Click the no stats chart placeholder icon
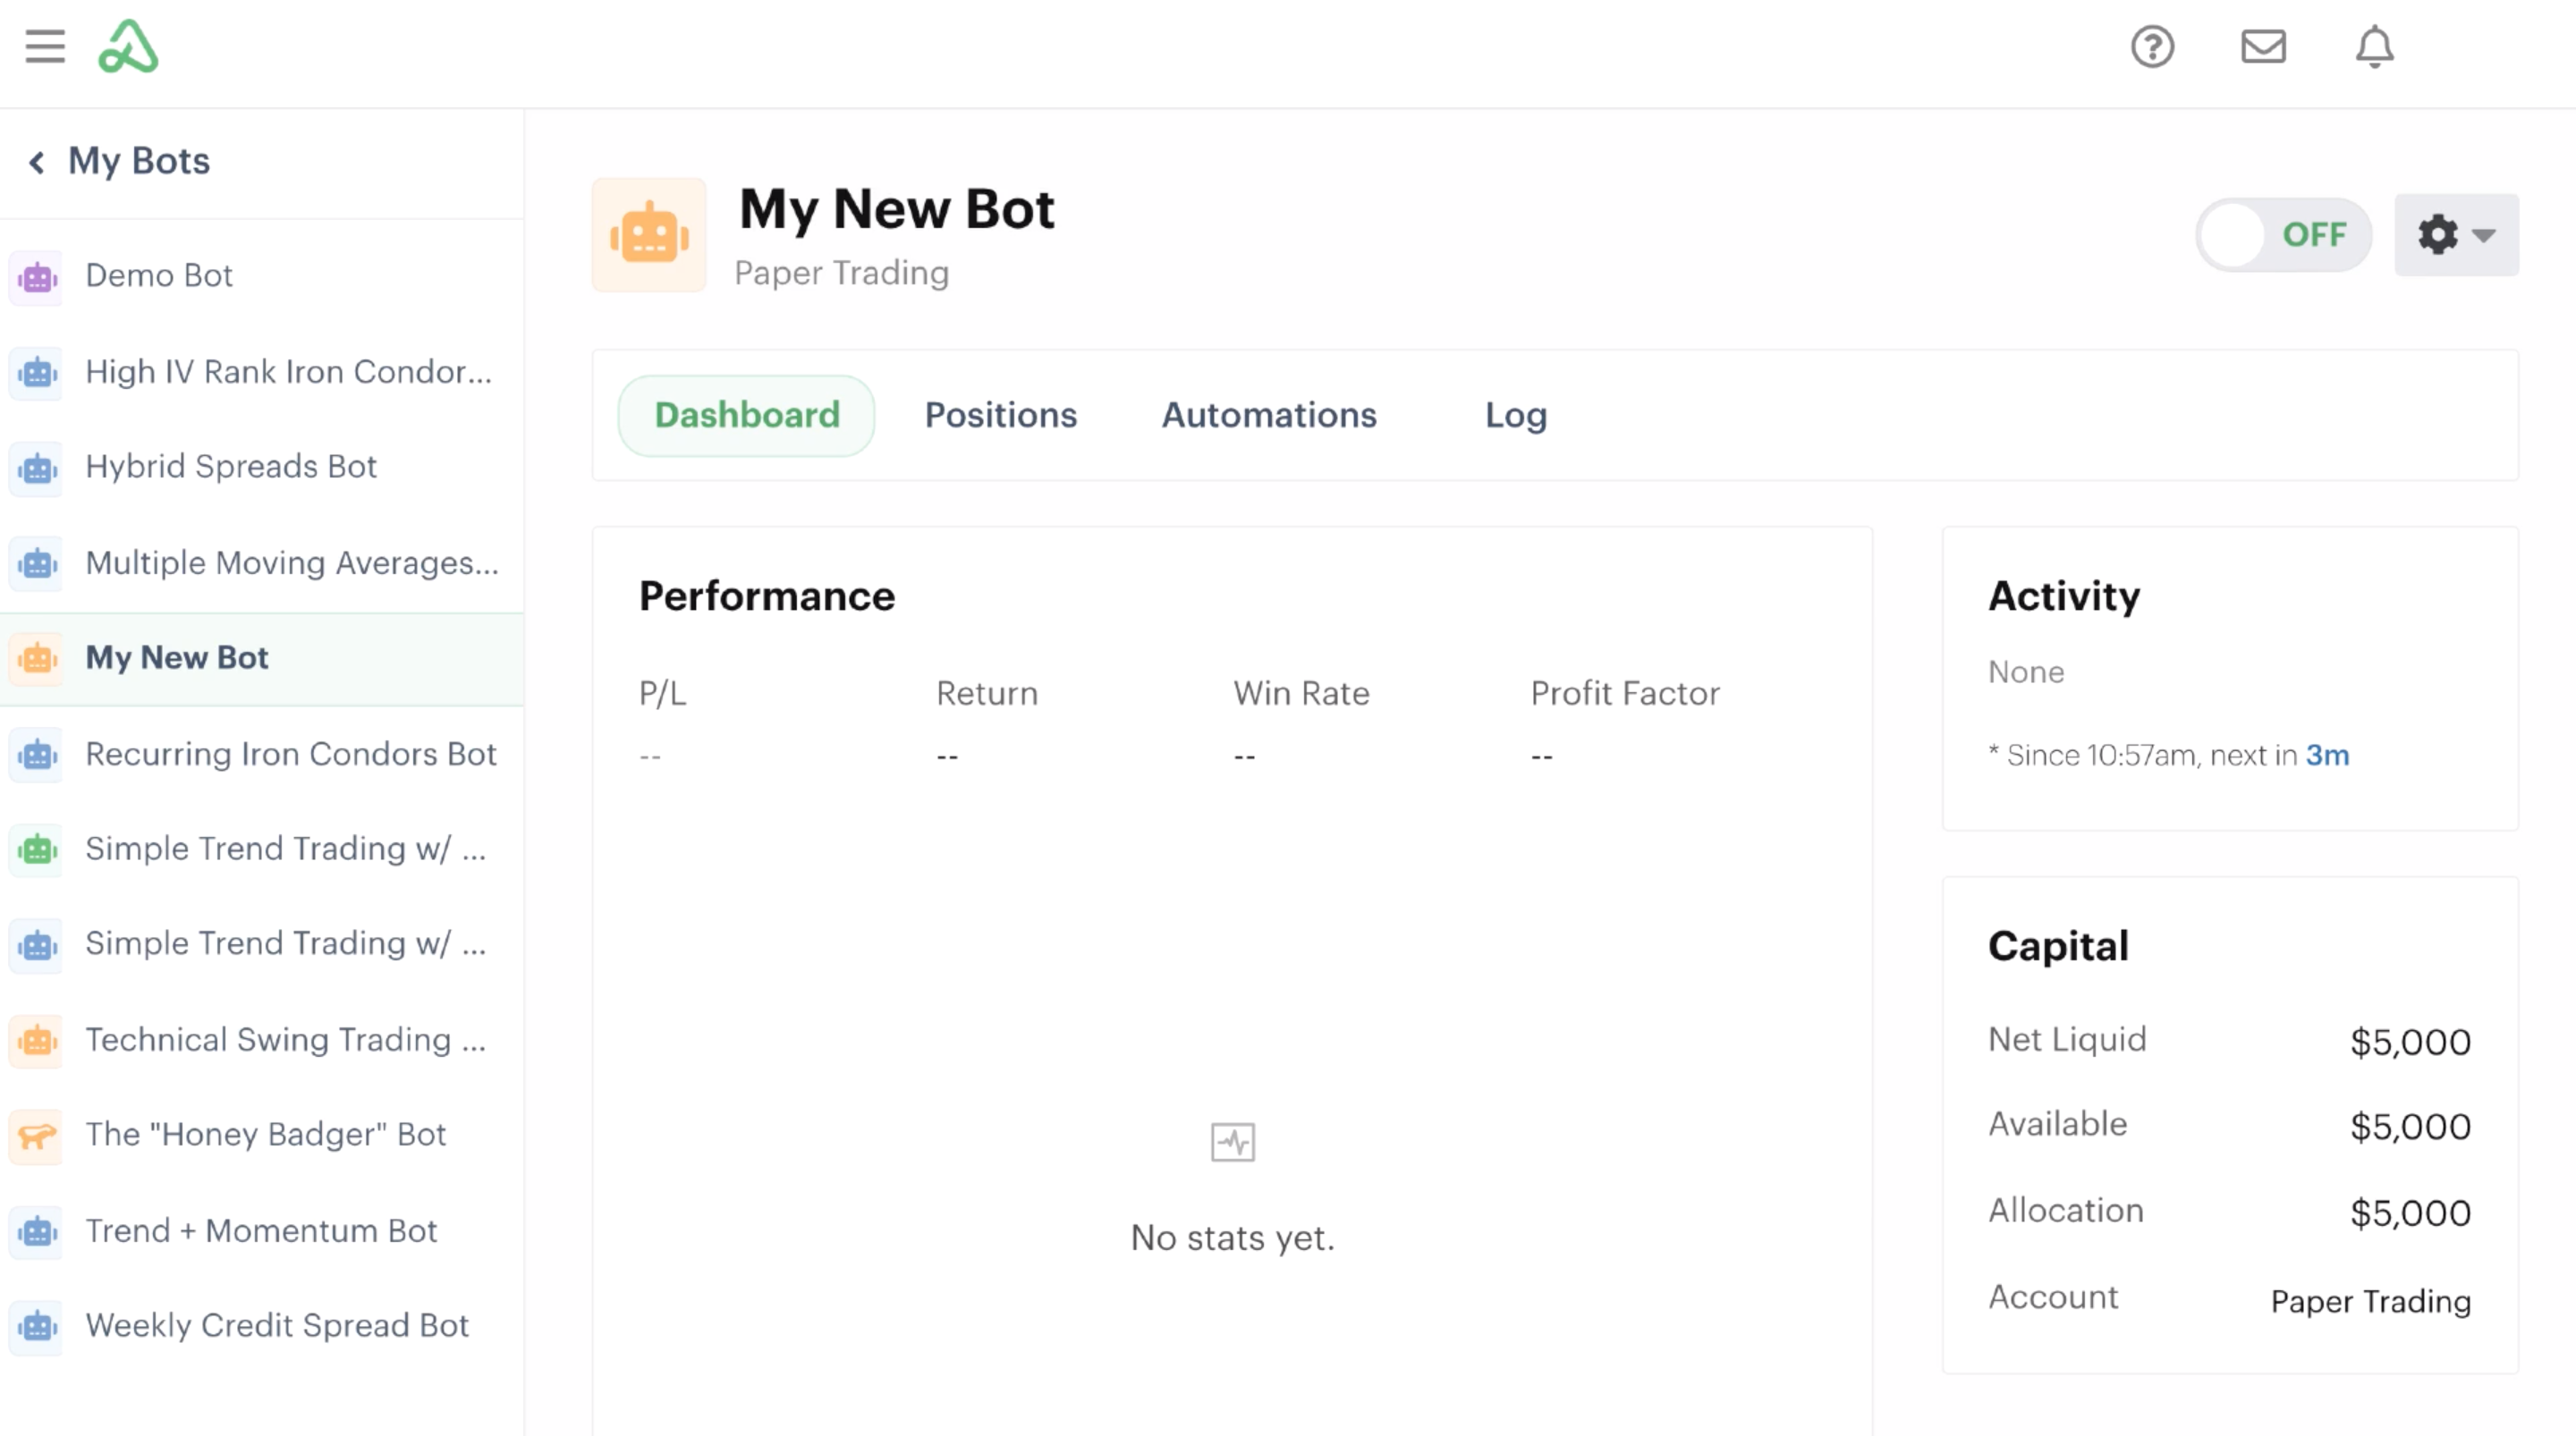 coord(1233,1140)
